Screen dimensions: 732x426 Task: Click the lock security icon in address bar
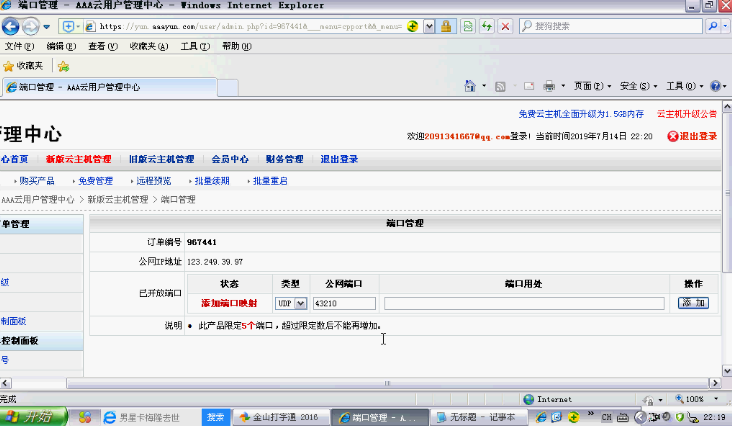click(x=446, y=26)
